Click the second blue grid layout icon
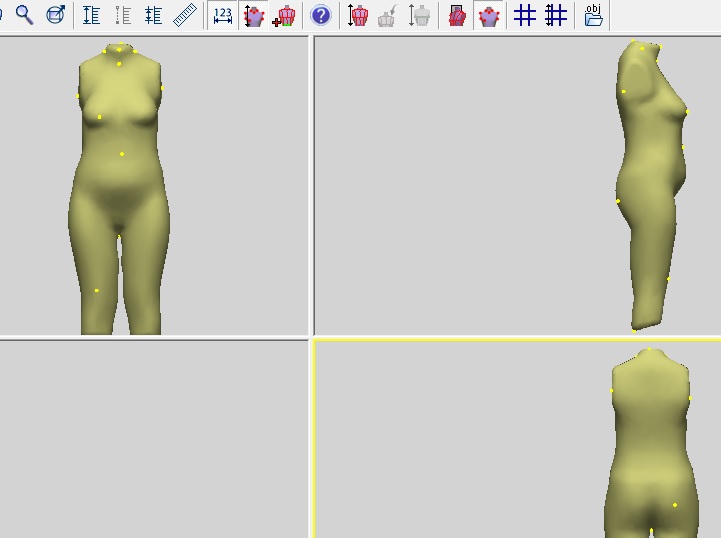The width and height of the screenshot is (721, 538). (556, 15)
